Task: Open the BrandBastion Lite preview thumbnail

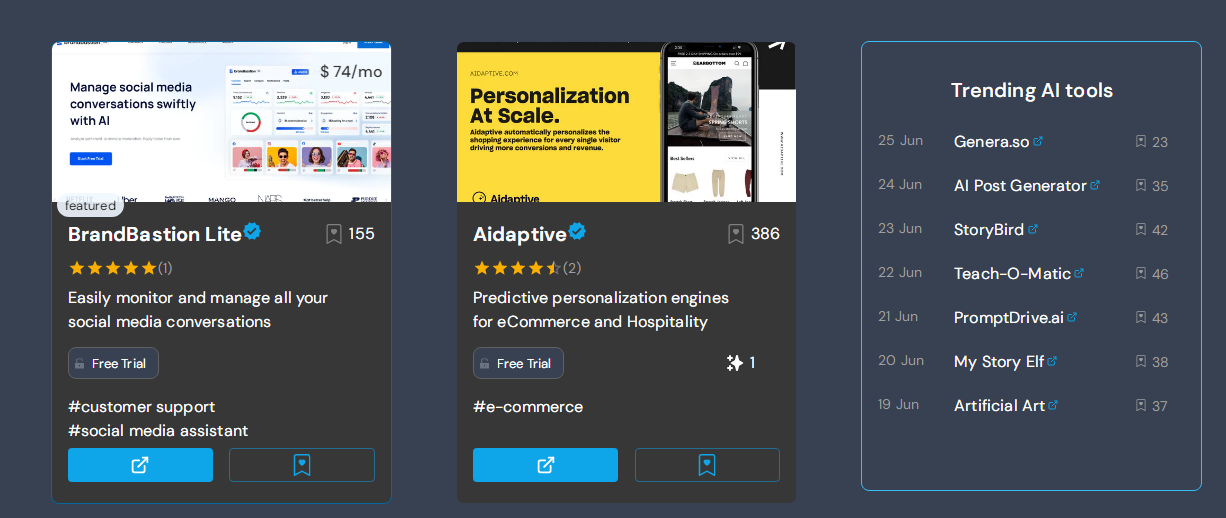Action: pyautogui.click(x=221, y=122)
